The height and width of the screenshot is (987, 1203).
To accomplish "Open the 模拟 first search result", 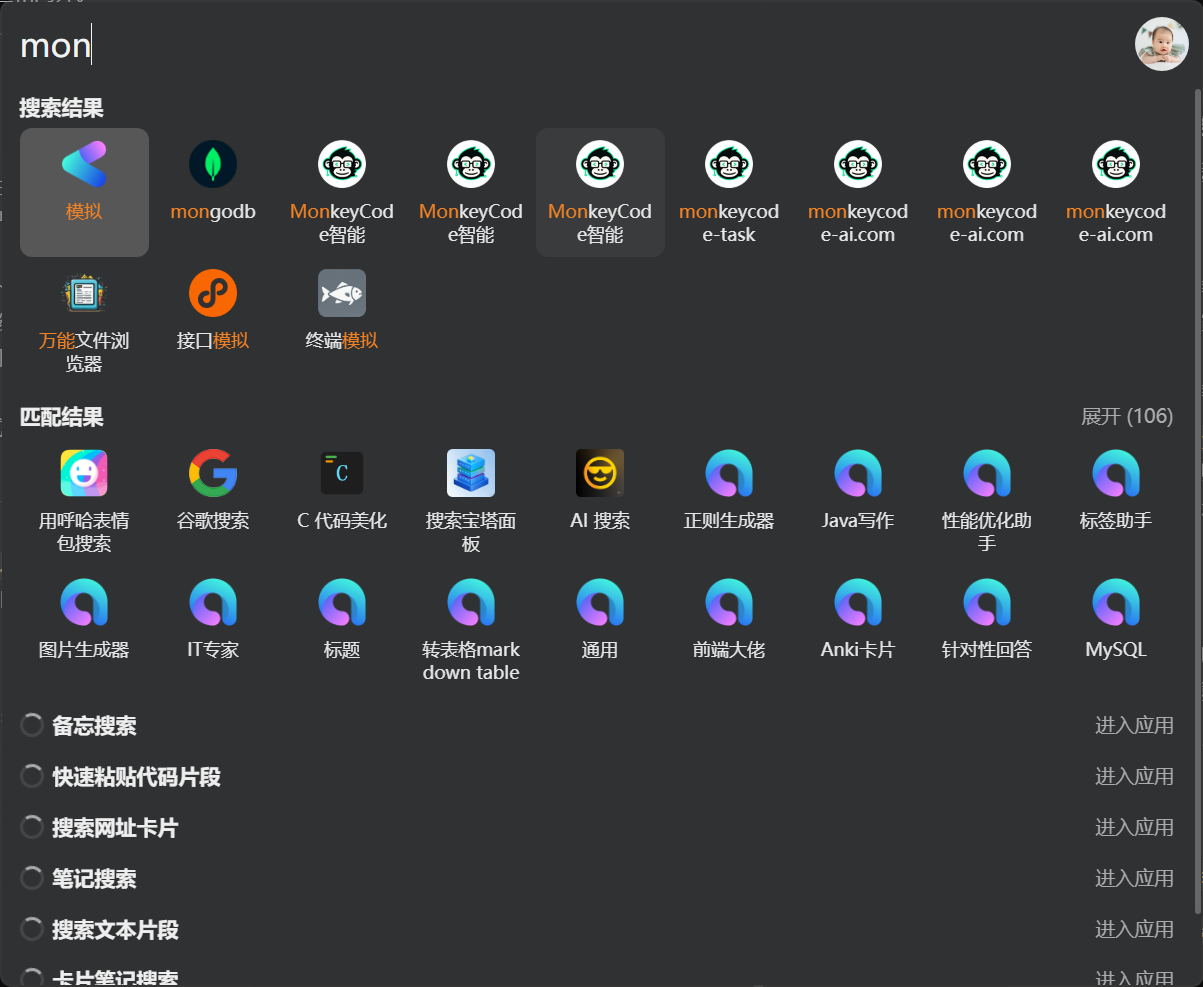I will click(84, 192).
